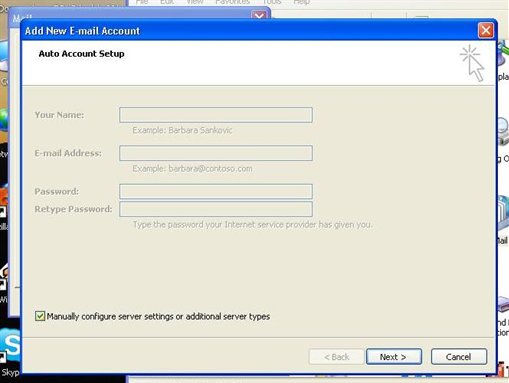Proceed with the Next > button

click(x=394, y=357)
